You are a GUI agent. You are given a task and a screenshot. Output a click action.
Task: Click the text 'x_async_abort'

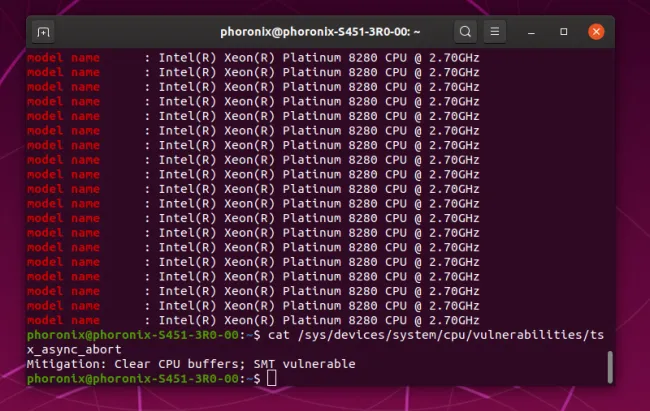click(74, 350)
